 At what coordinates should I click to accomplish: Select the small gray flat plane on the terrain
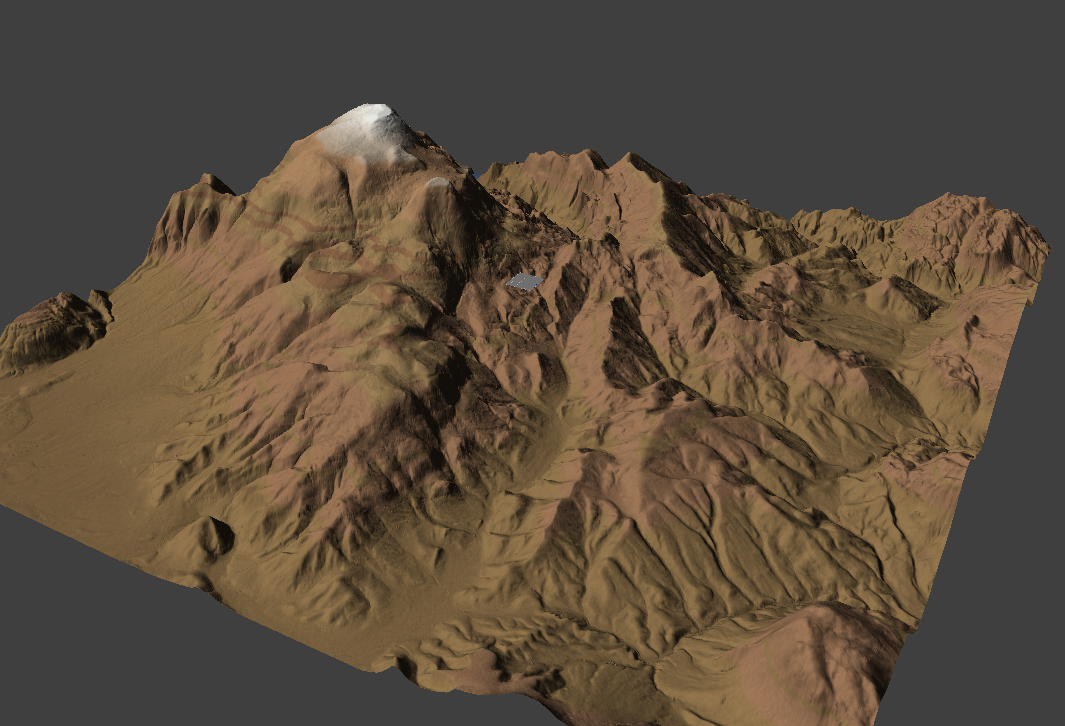[x=525, y=282]
